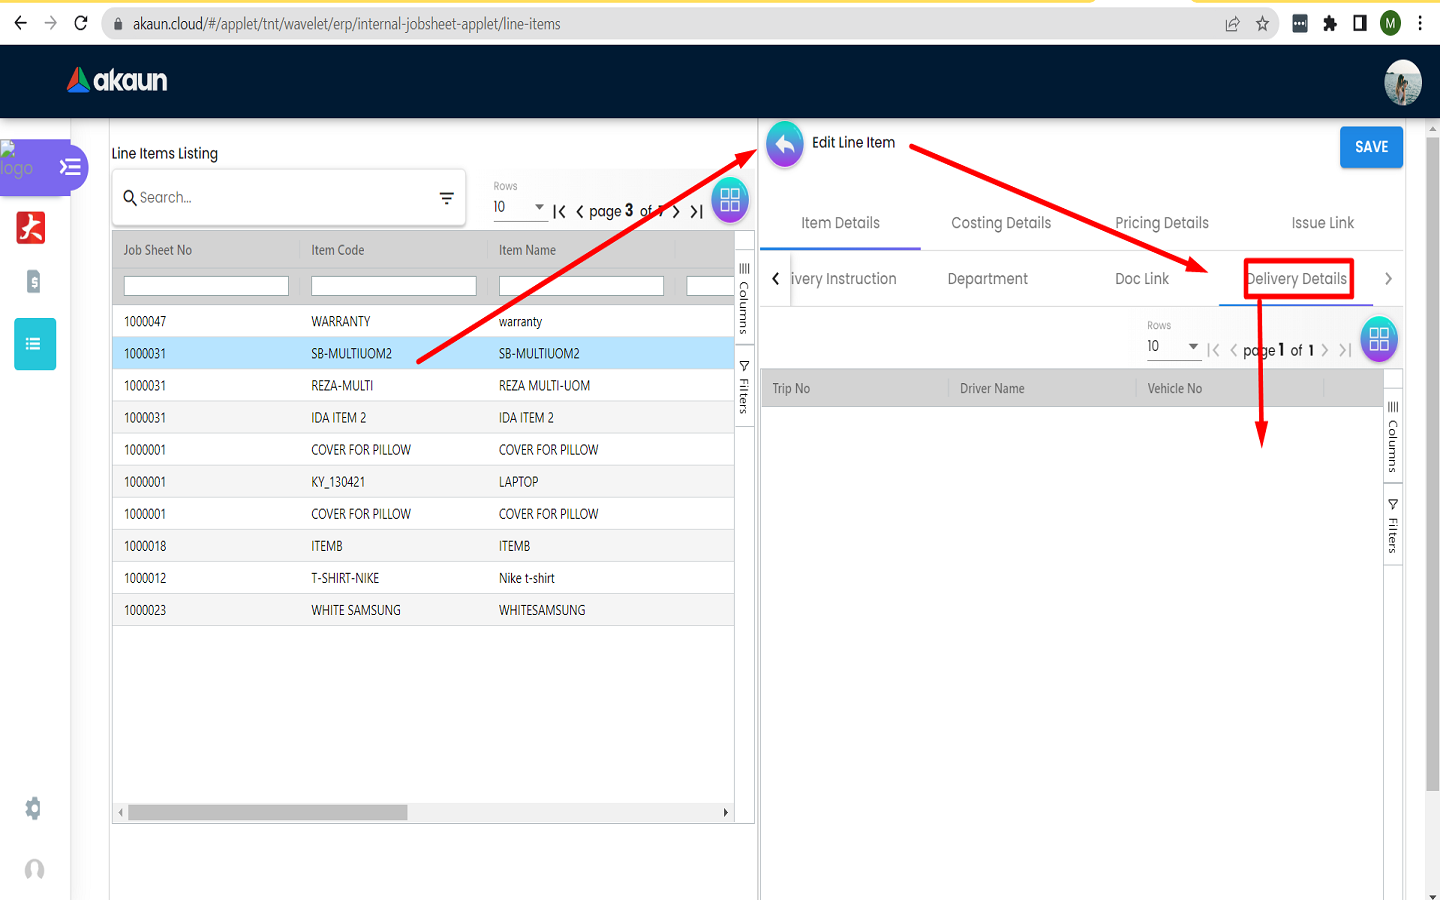This screenshot has height=900, width=1440.
Task: Click the grid view icon in Line Items Listing
Action: [730, 200]
